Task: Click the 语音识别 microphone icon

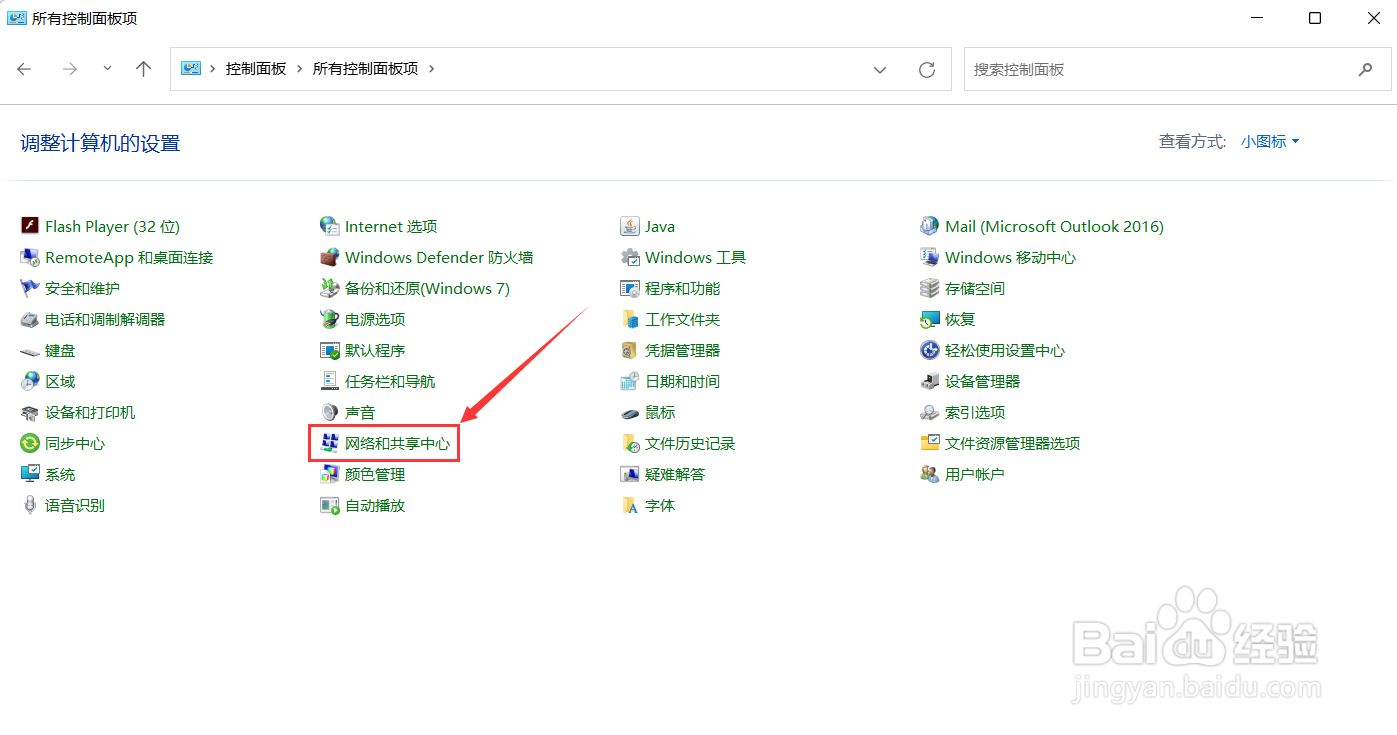Action: (30, 506)
